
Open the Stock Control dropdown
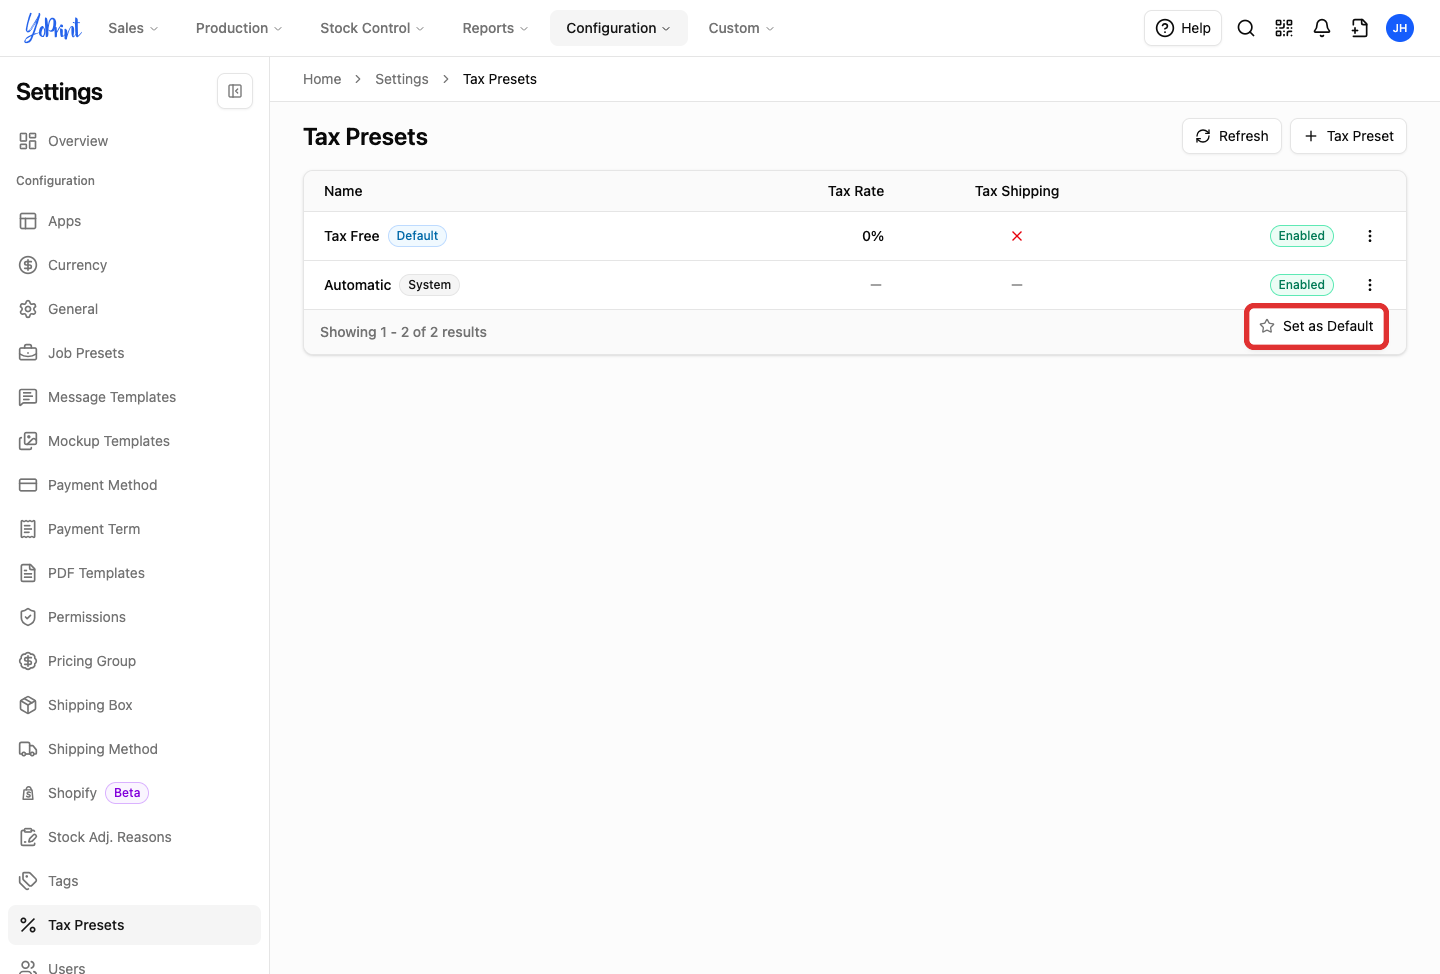tap(372, 28)
